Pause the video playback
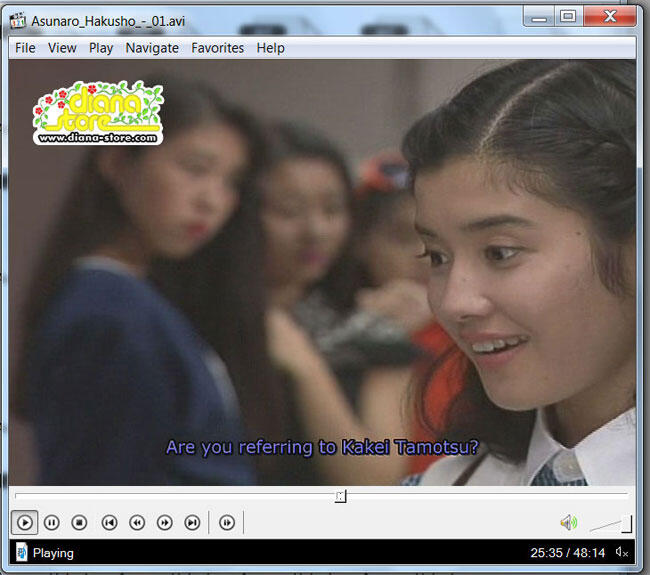The image size is (650, 575). coord(52,523)
